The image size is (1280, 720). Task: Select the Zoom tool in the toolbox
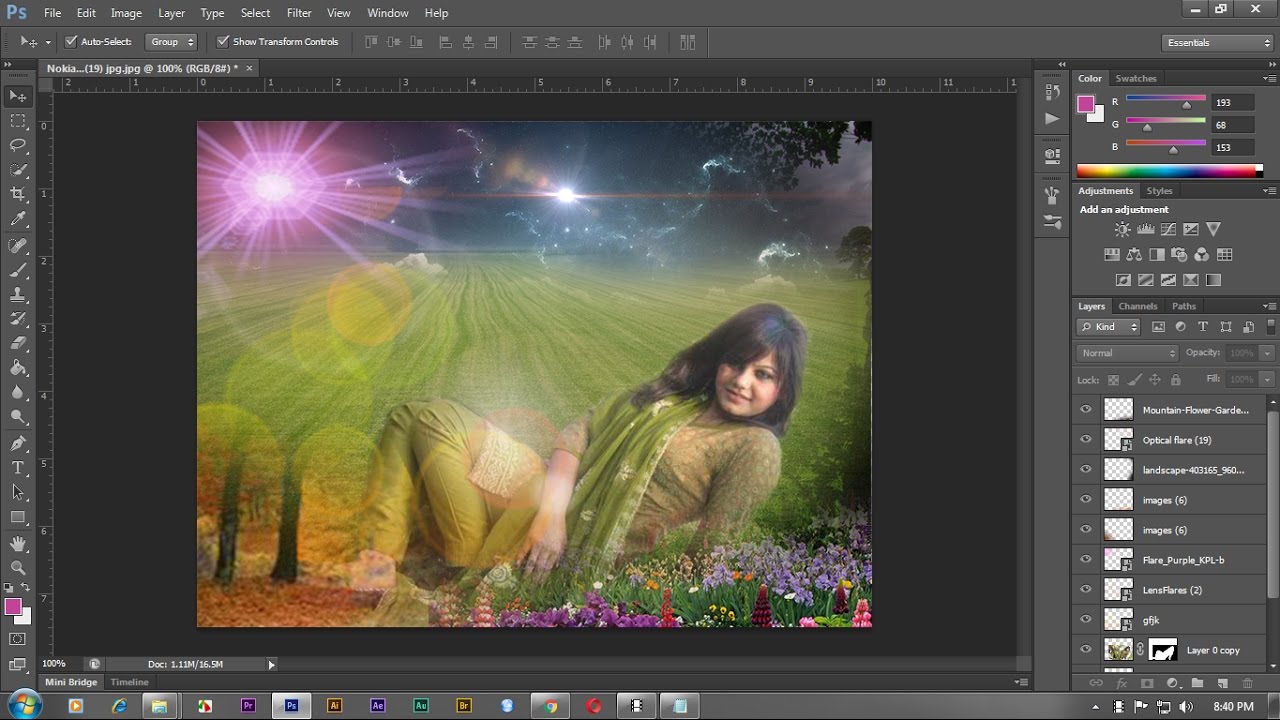pyautogui.click(x=18, y=568)
